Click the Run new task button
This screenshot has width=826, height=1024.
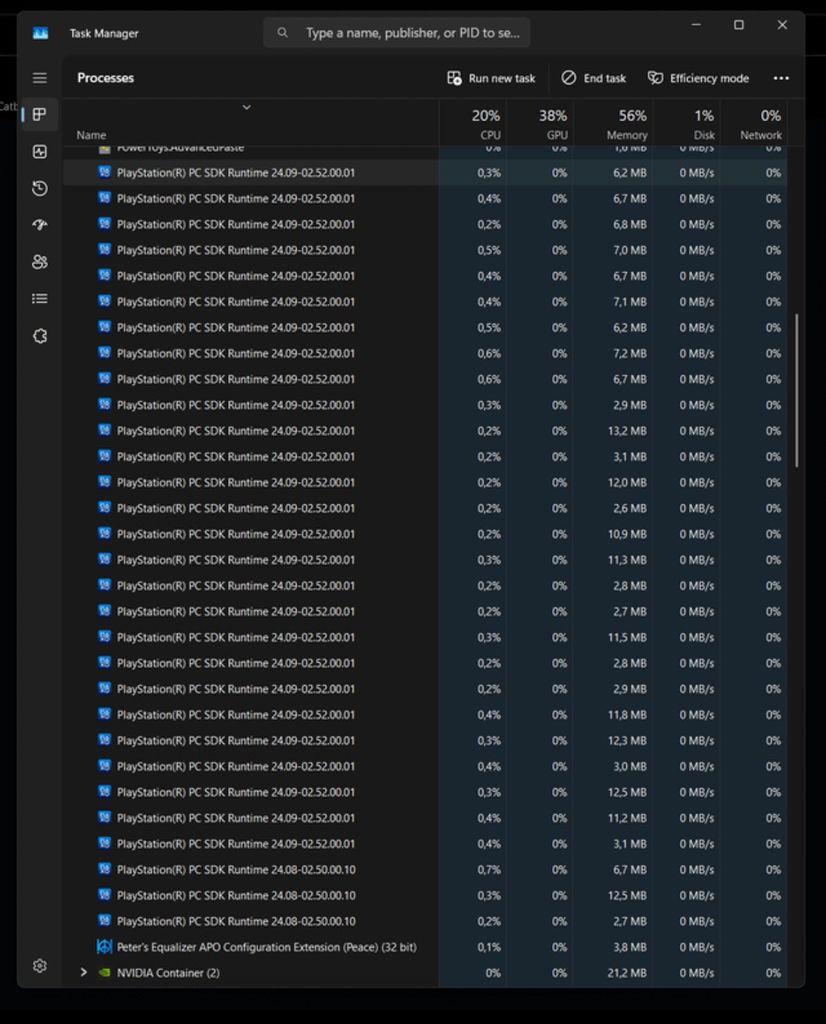pos(491,78)
